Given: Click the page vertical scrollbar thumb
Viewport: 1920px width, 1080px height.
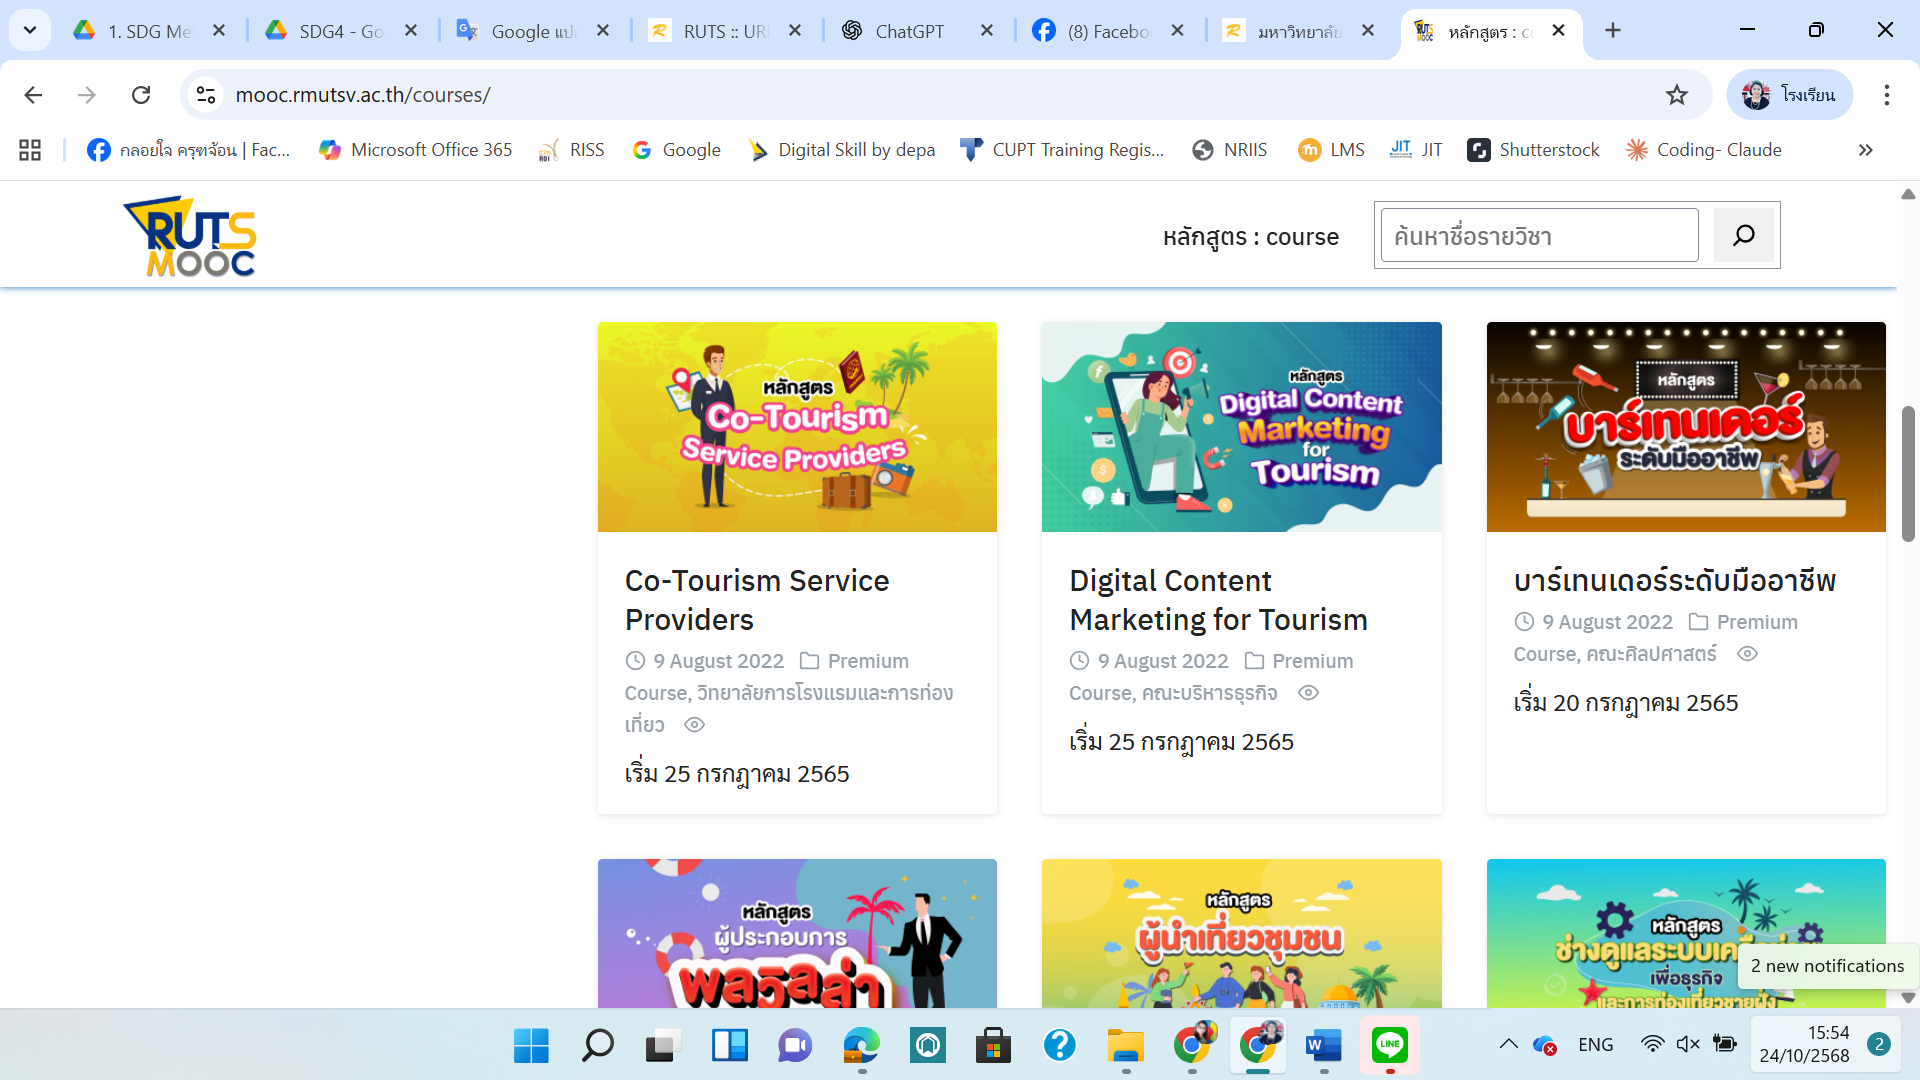Looking at the screenshot, I should (x=1908, y=475).
